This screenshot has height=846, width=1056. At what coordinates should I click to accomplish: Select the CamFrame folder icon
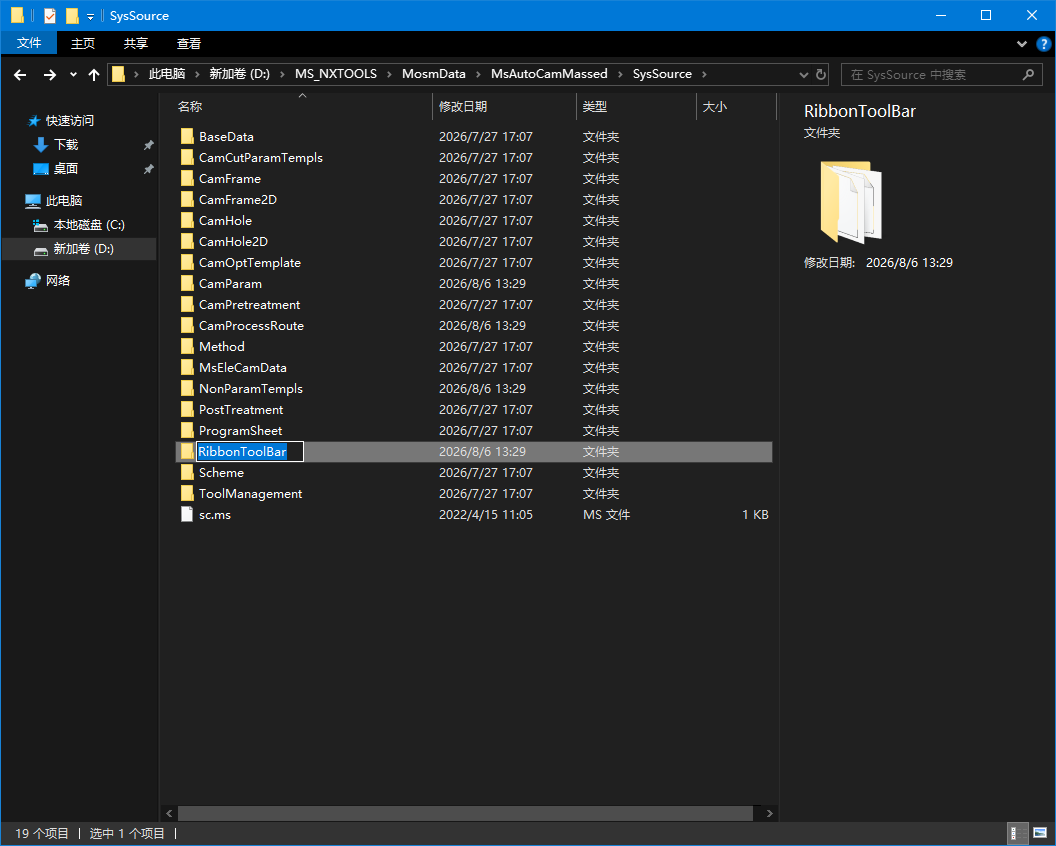click(187, 178)
